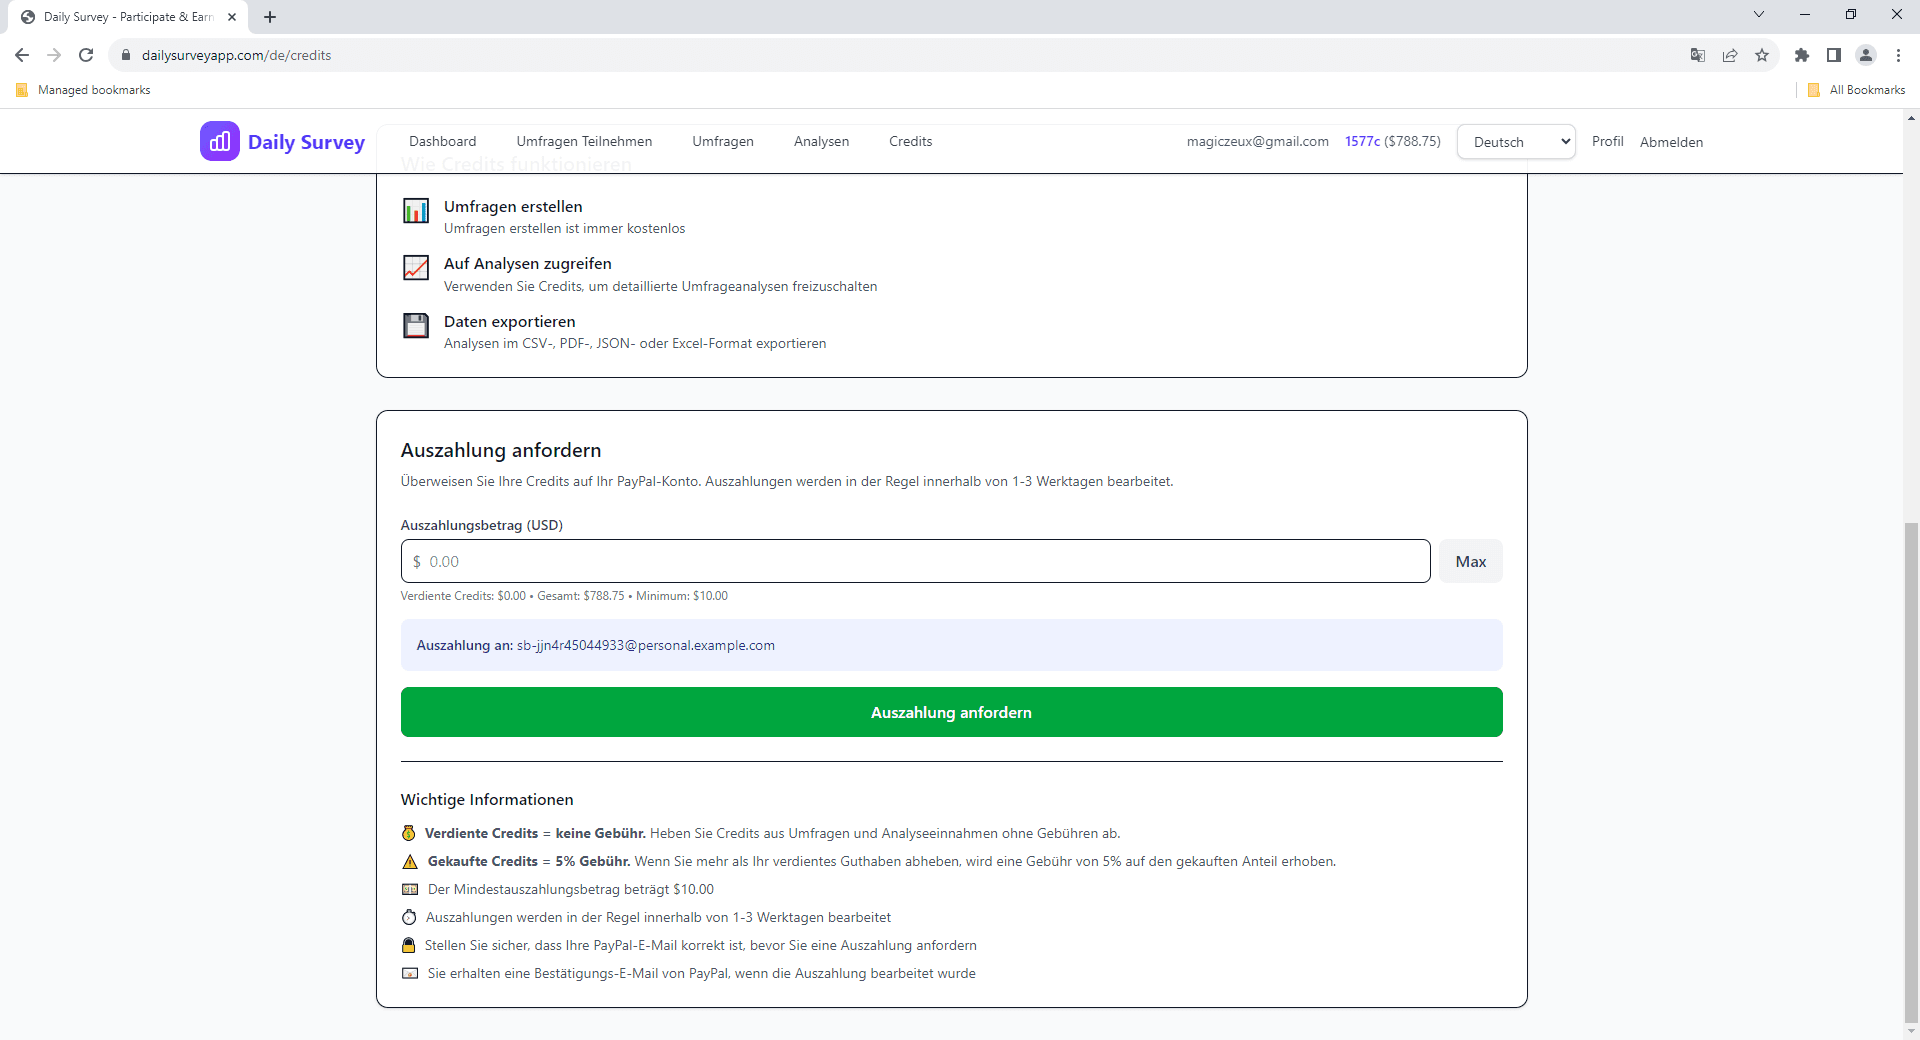The height and width of the screenshot is (1040, 1920).
Task: Open the browser Extensions puzzle icon
Action: point(1801,55)
